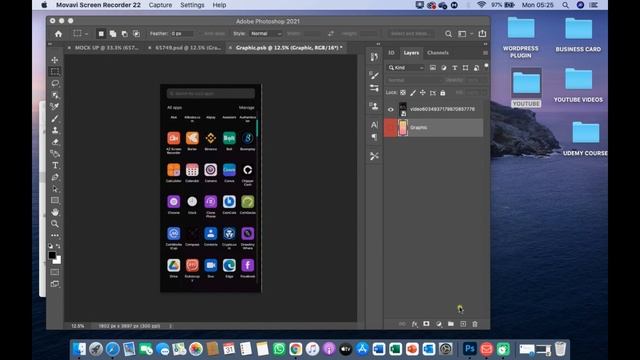Click the Delete layer trash icon
Screen dimensions: 640x360
[475, 324]
